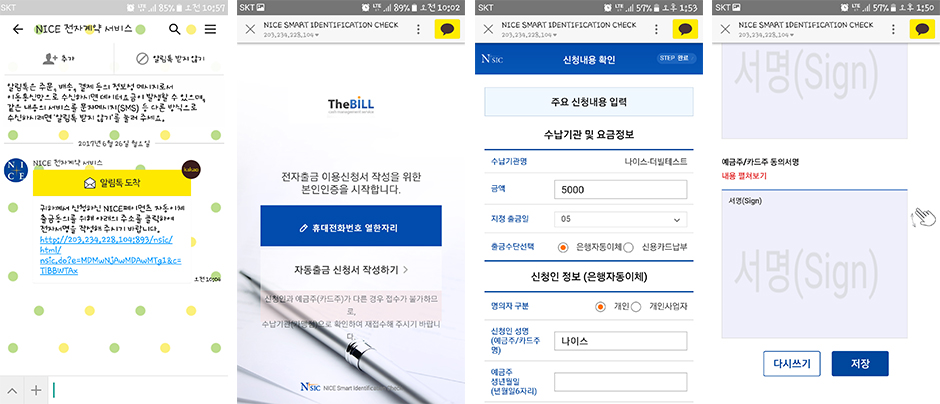Open three-dot menu on 신청내용 확인 page

tap(656, 29)
